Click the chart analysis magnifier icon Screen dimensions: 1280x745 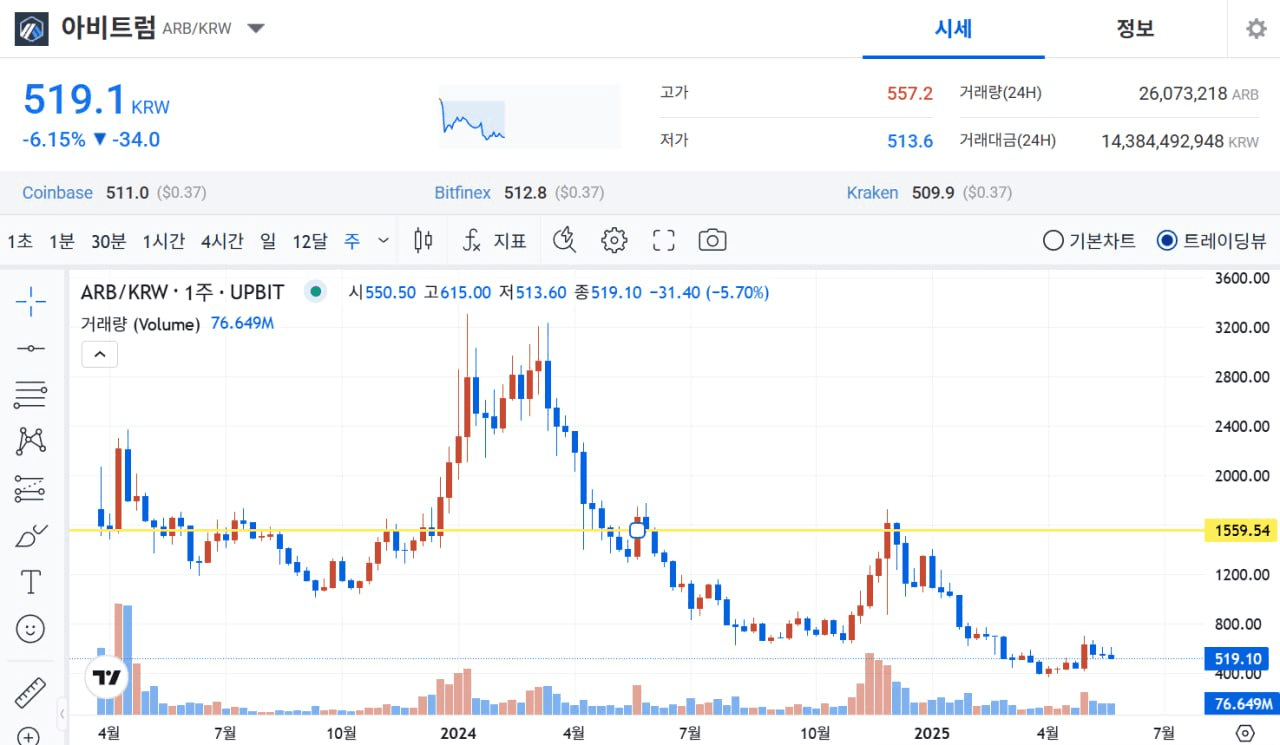point(566,240)
